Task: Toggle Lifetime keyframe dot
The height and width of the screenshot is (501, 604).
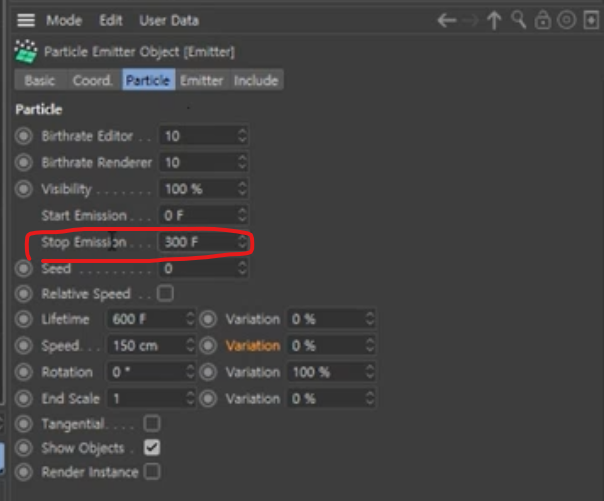Action: coord(24,319)
